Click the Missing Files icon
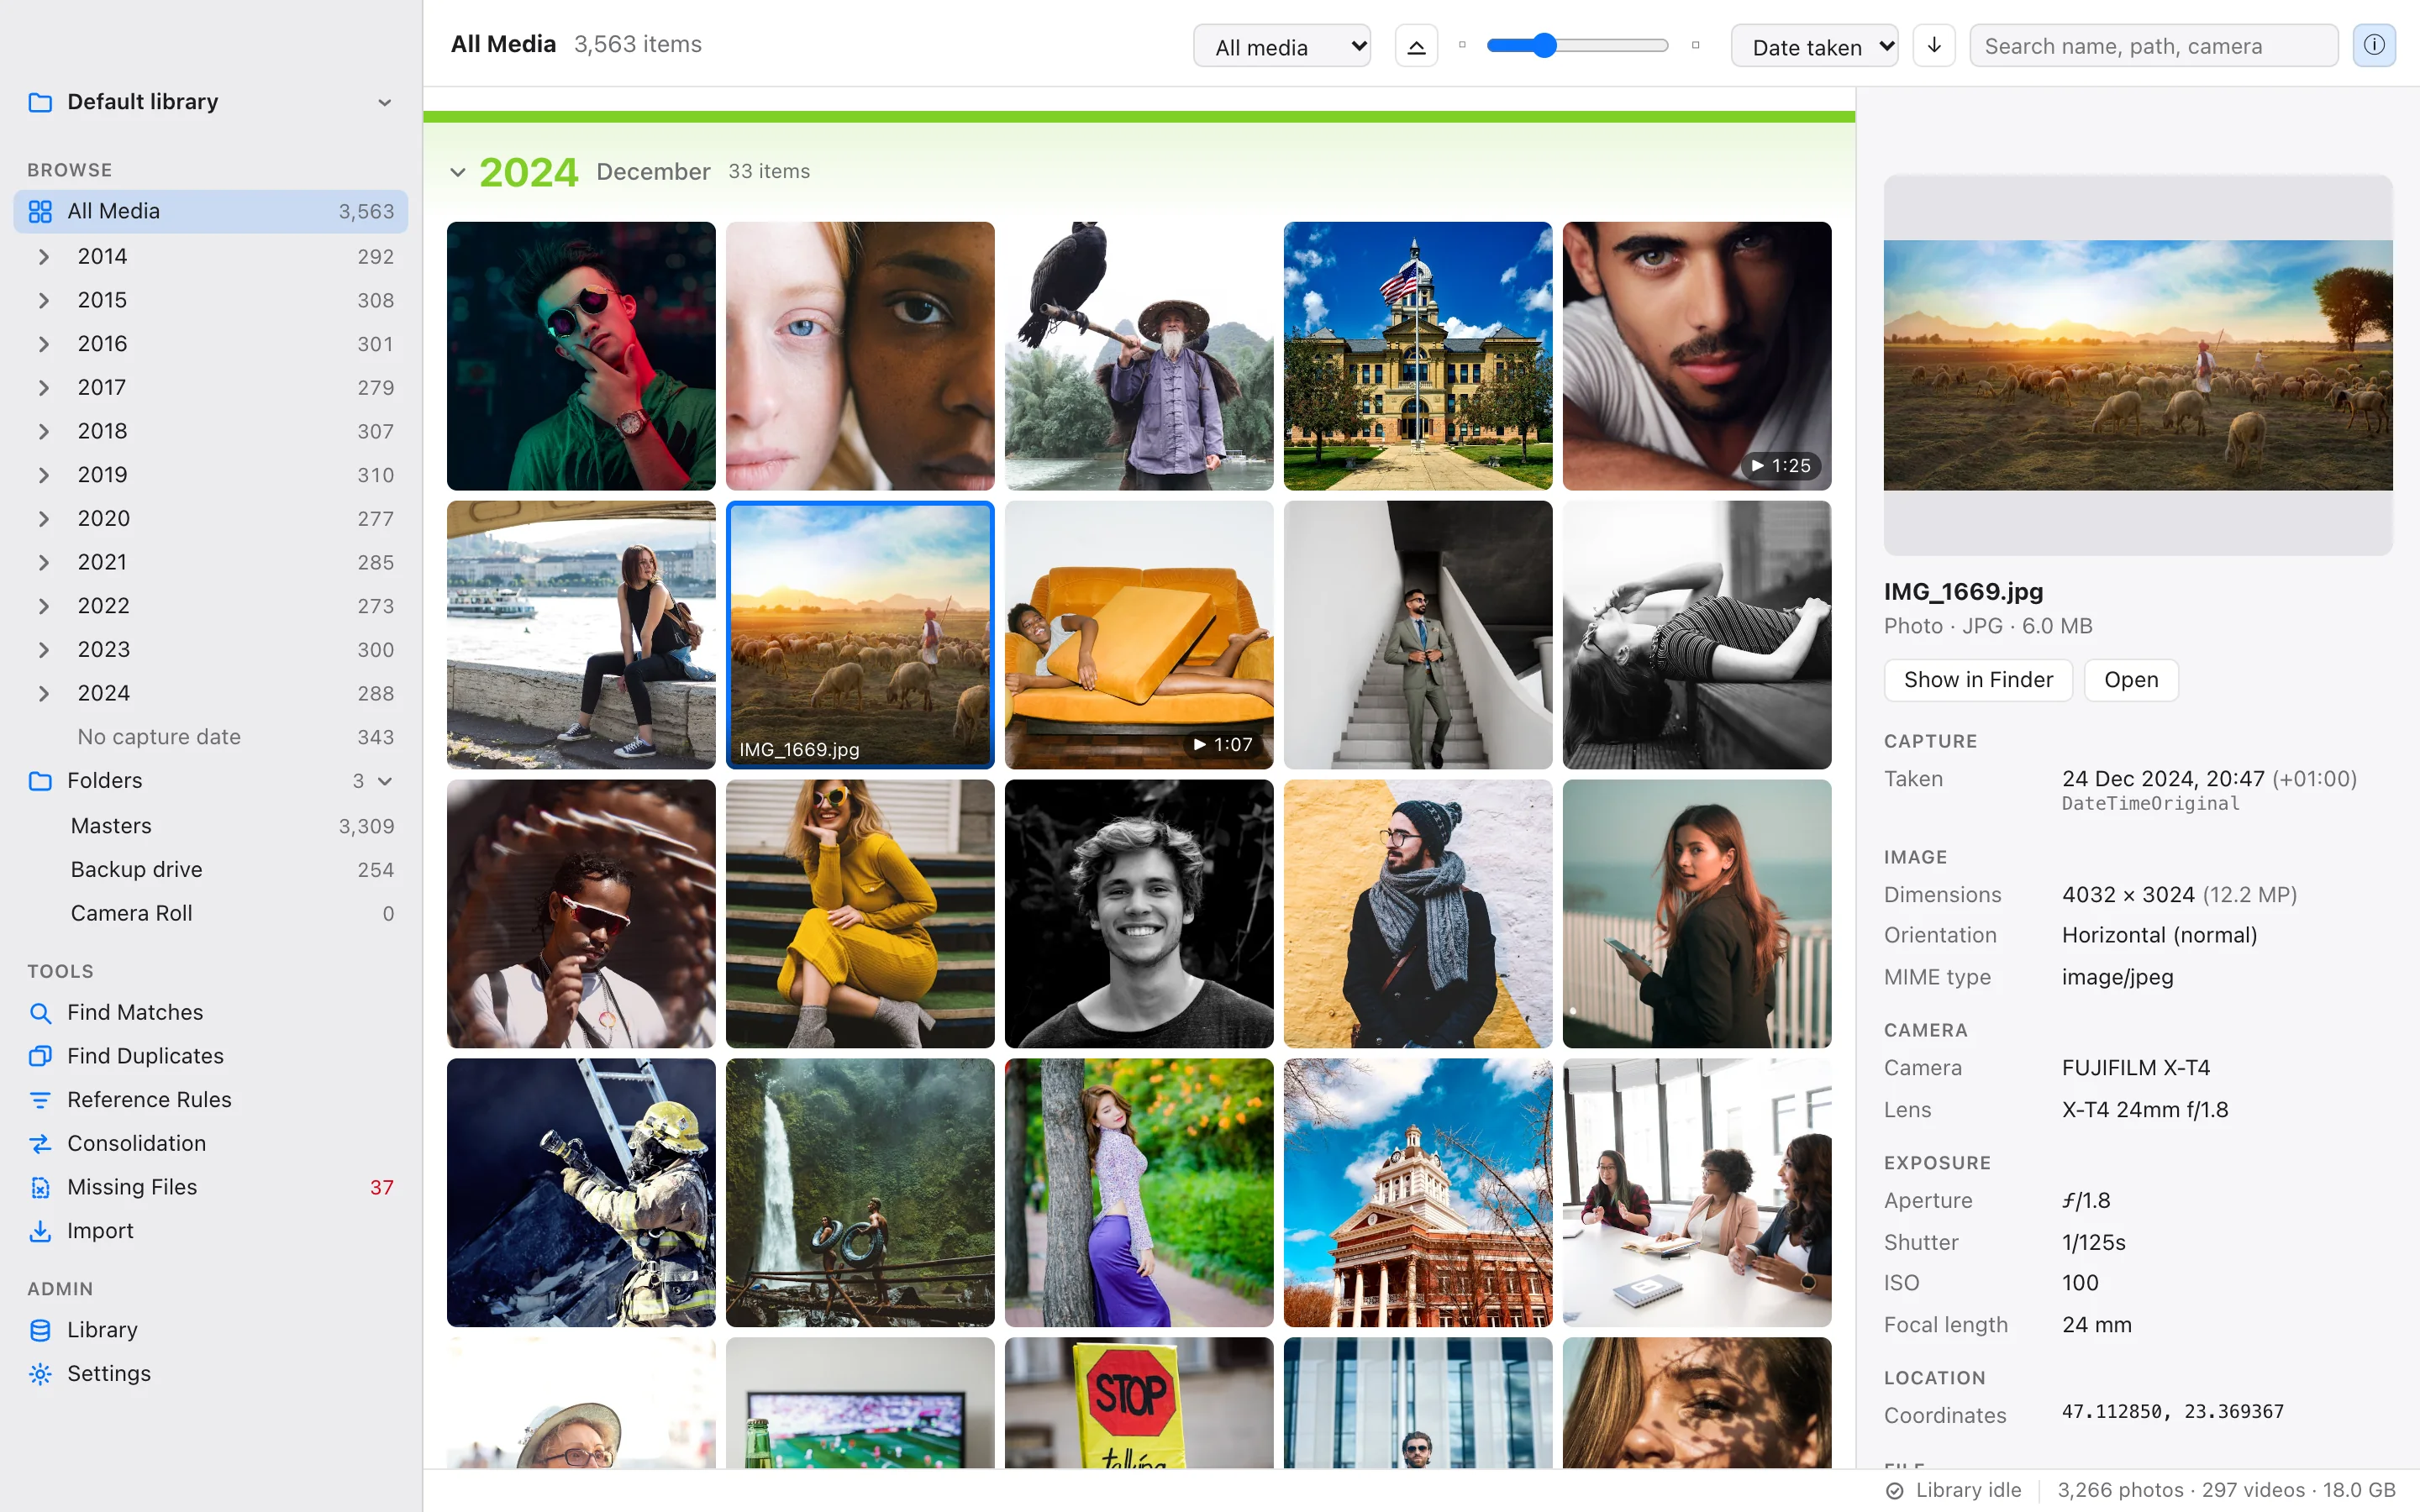 [x=40, y=1187]
